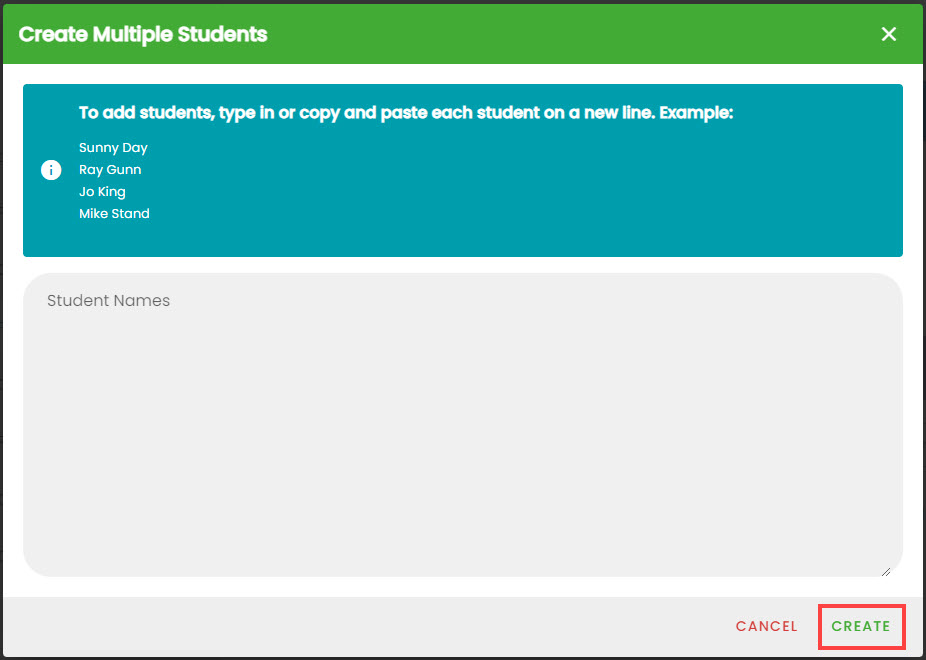Viewport: 926px width, 660px height.
Task: Cancel creating multiple students
Action: coord(766,626)
